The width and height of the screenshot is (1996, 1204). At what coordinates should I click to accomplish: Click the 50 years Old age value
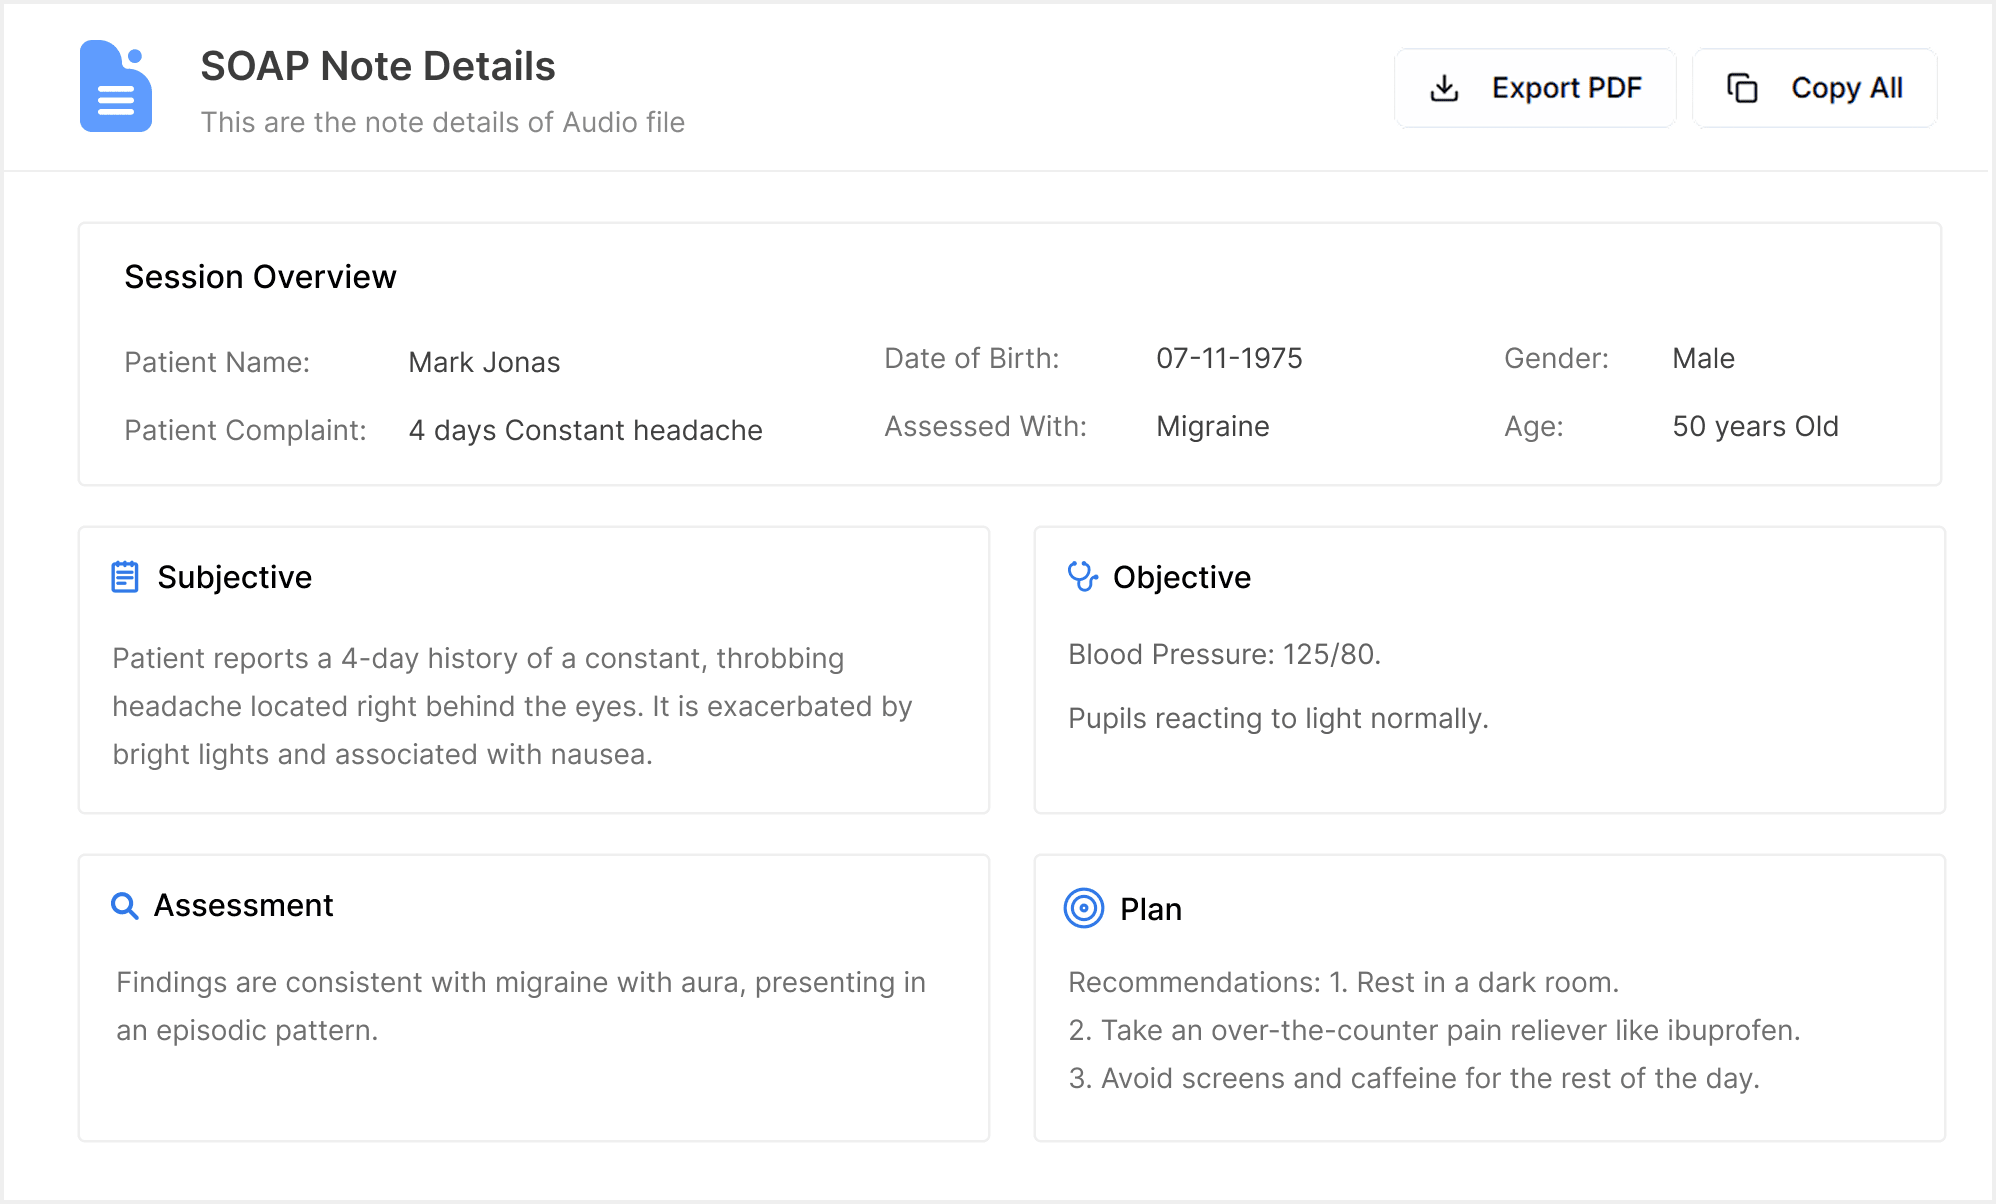1755,426
